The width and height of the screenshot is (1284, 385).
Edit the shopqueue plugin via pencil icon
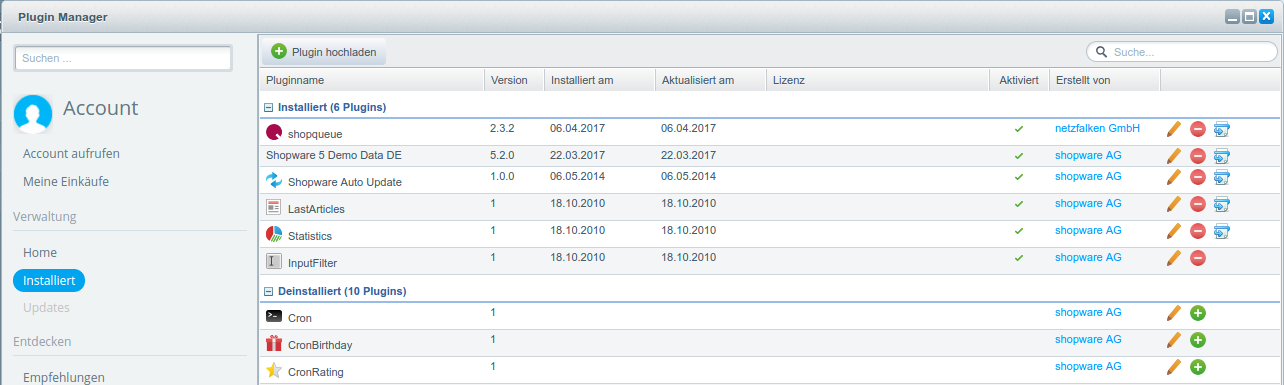pos(1174,129)
